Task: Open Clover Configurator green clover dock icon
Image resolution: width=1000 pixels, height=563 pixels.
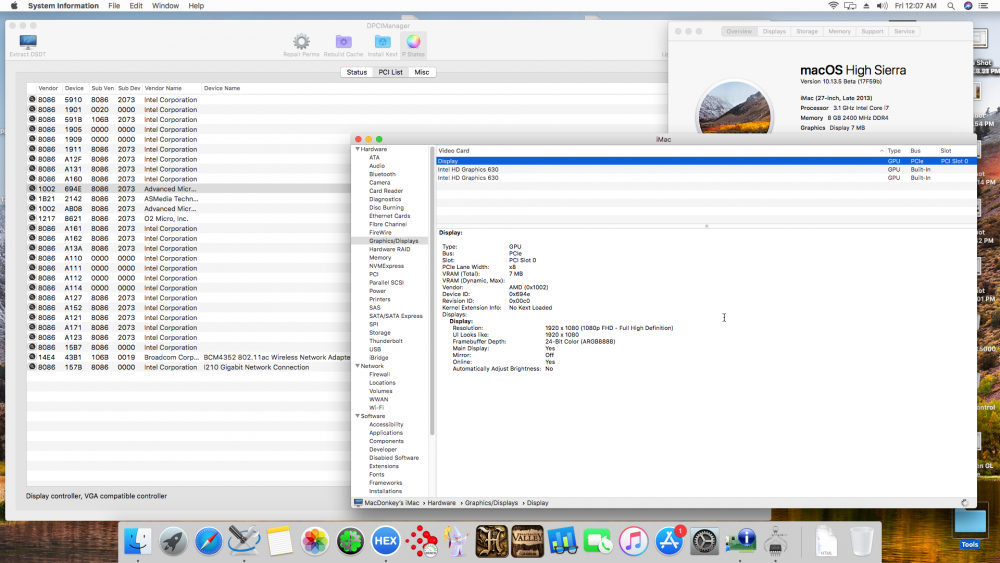Action: [350, 541]
